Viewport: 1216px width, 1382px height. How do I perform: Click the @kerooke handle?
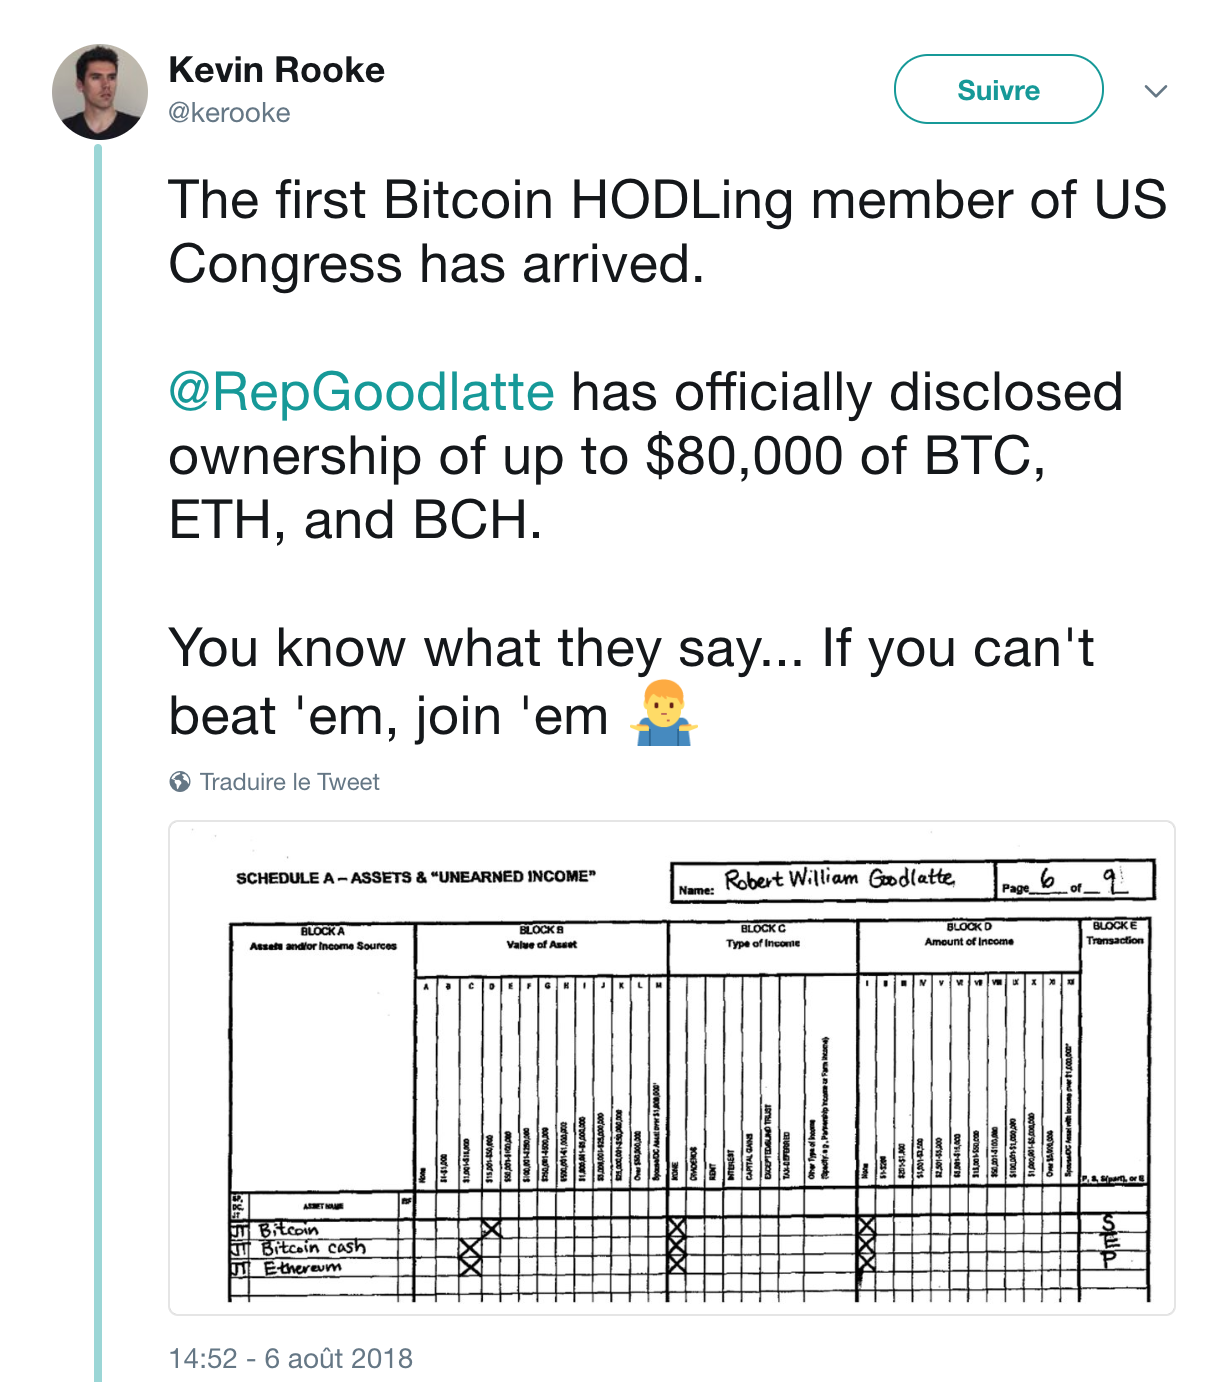pos(229,113)
